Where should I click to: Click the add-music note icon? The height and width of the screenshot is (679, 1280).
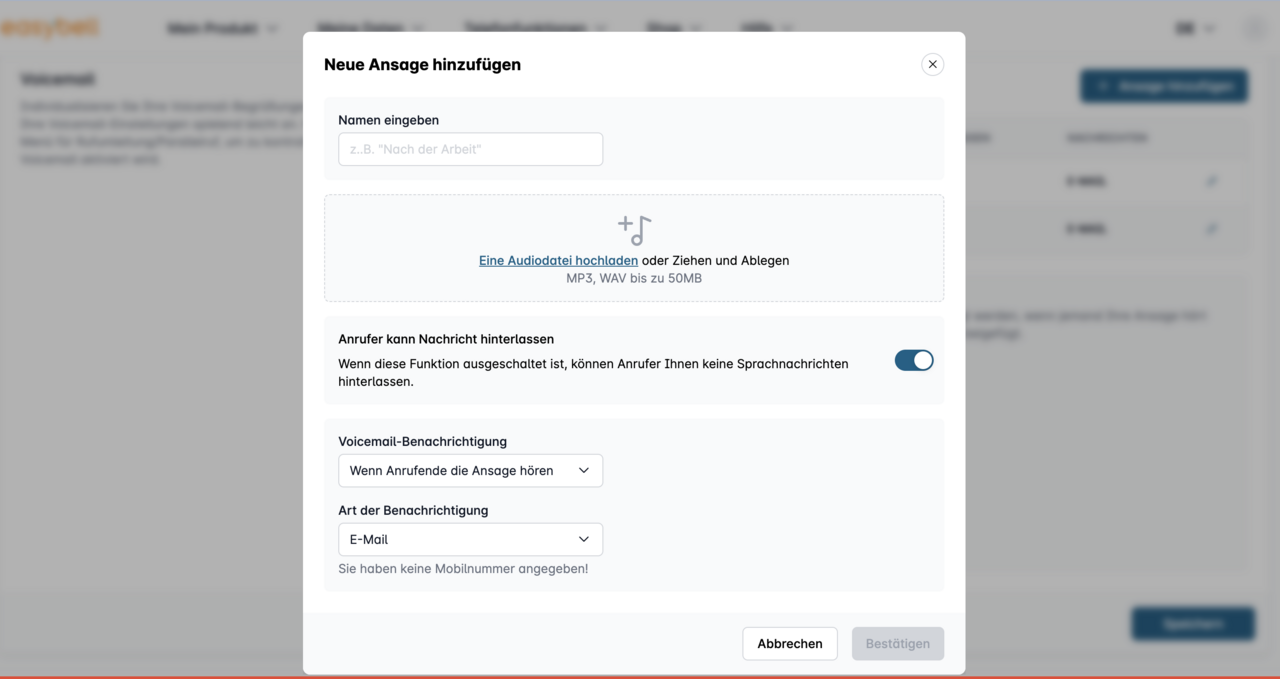(634, 230)
